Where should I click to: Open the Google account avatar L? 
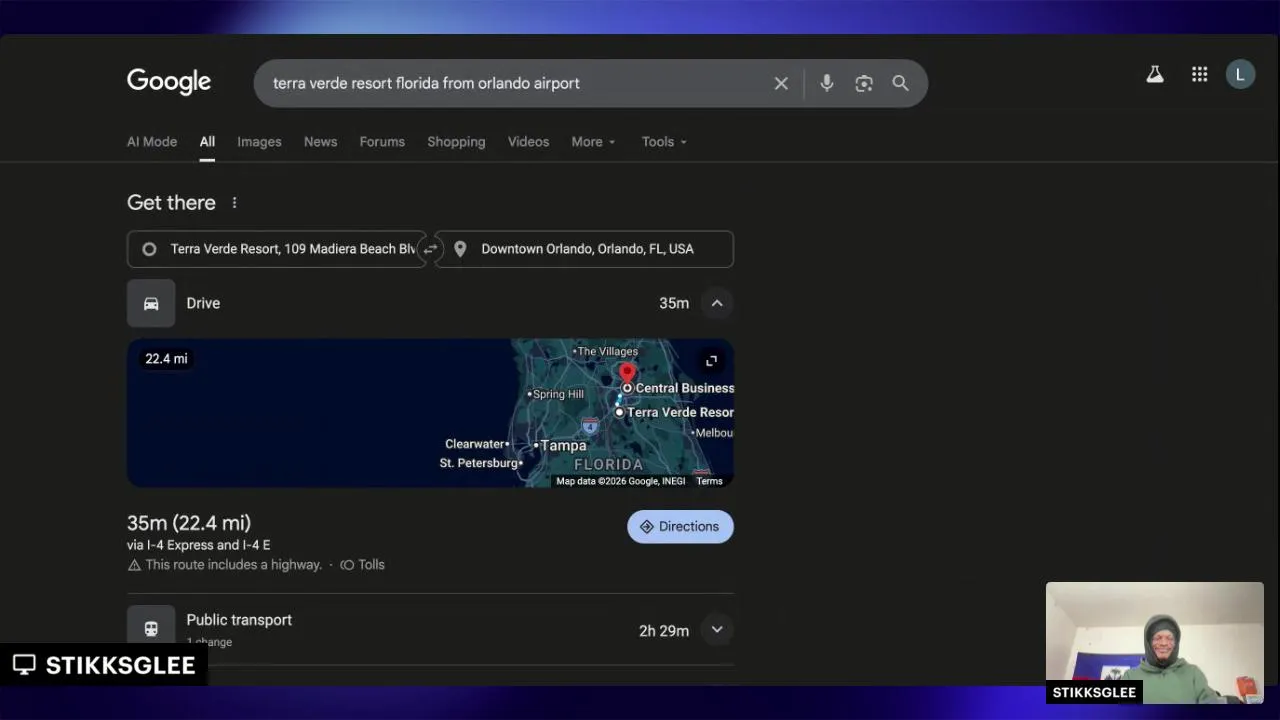(1240, 74)
